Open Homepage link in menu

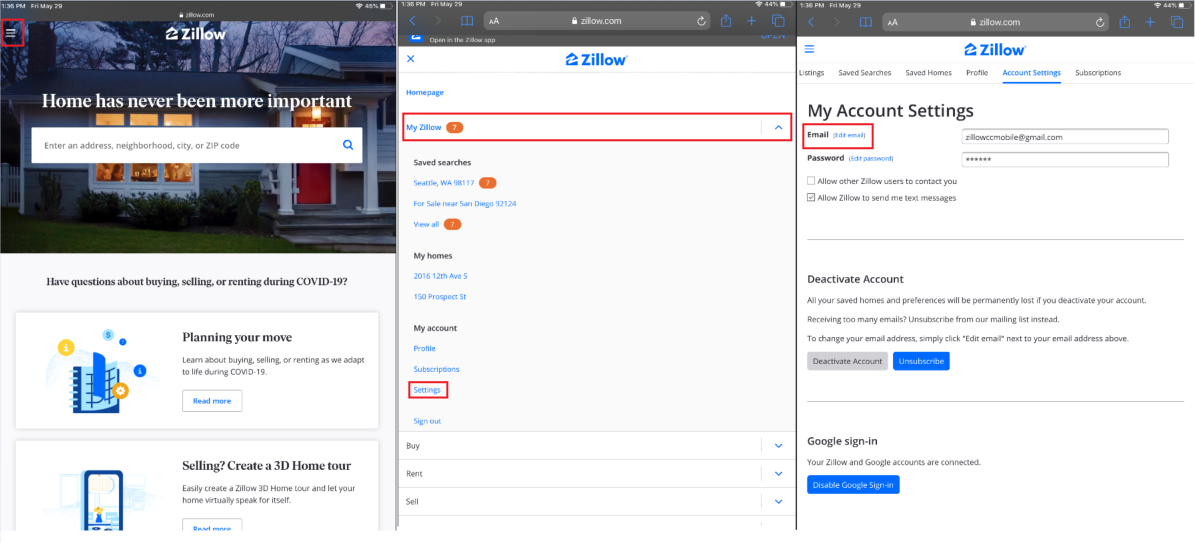[x=424, y=92]
